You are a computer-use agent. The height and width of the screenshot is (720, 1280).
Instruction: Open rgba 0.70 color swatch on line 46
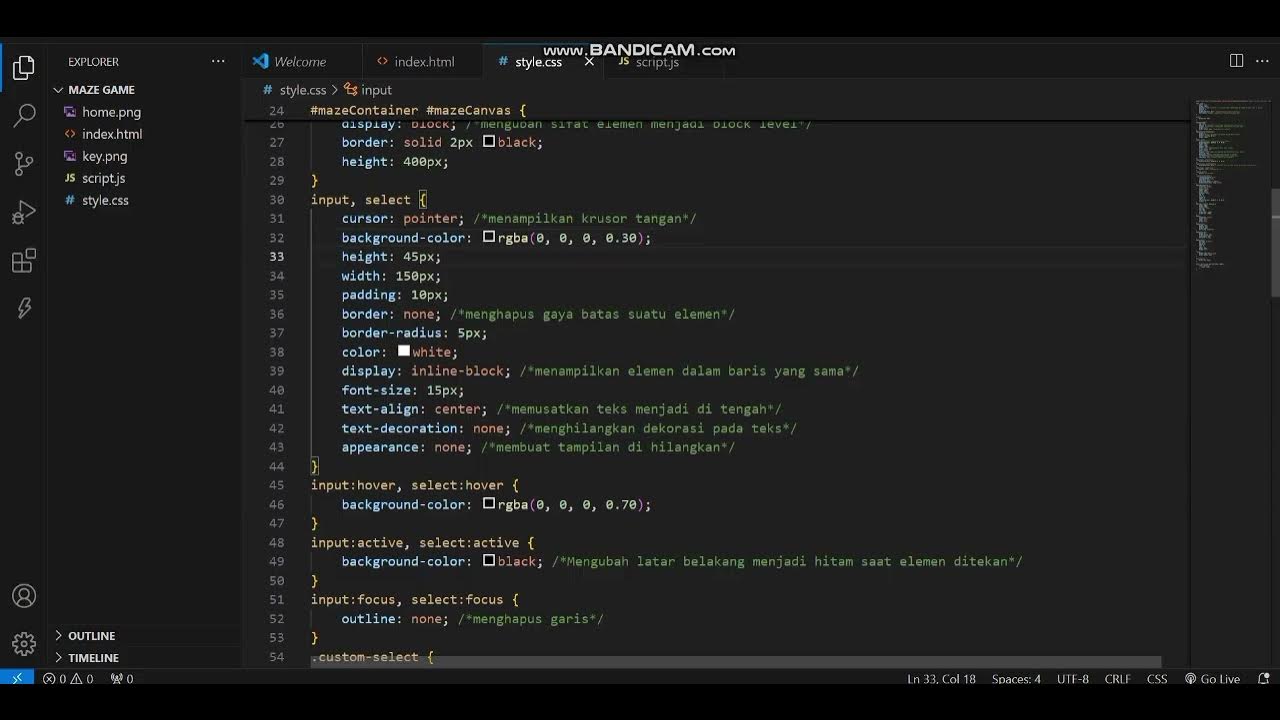click(x=489, y=504)
